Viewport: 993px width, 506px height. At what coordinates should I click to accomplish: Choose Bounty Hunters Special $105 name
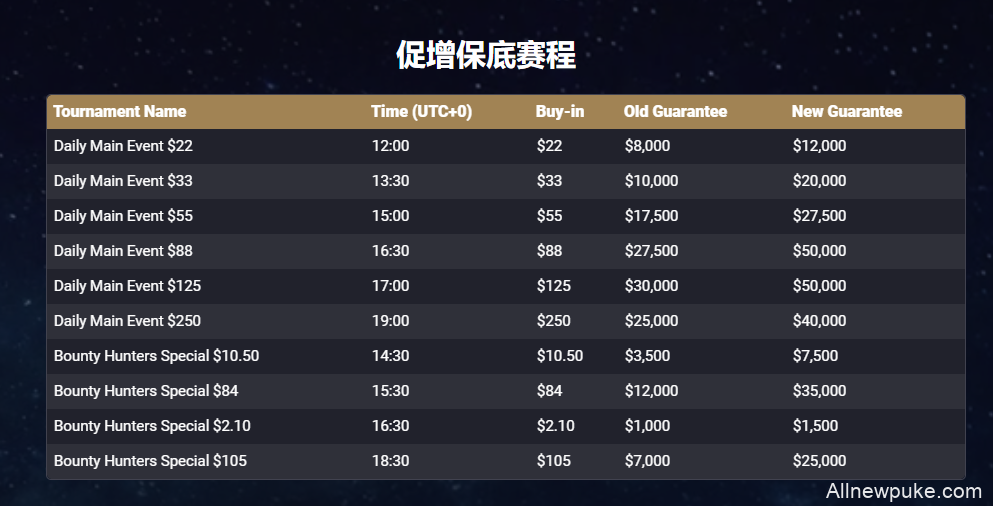(150, 461)
